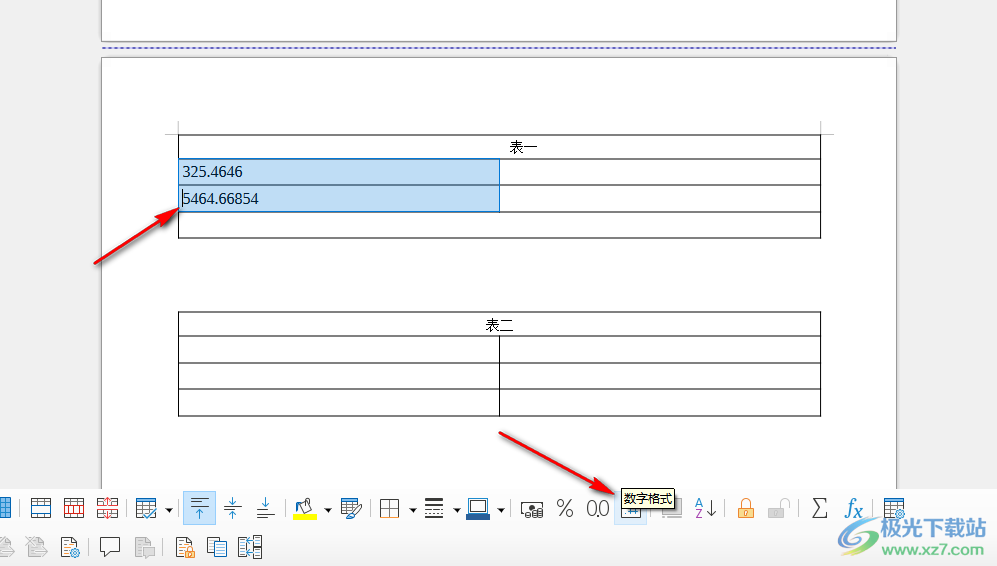
Task: Click cell containing 5464.66854
Action: (339, 198)
